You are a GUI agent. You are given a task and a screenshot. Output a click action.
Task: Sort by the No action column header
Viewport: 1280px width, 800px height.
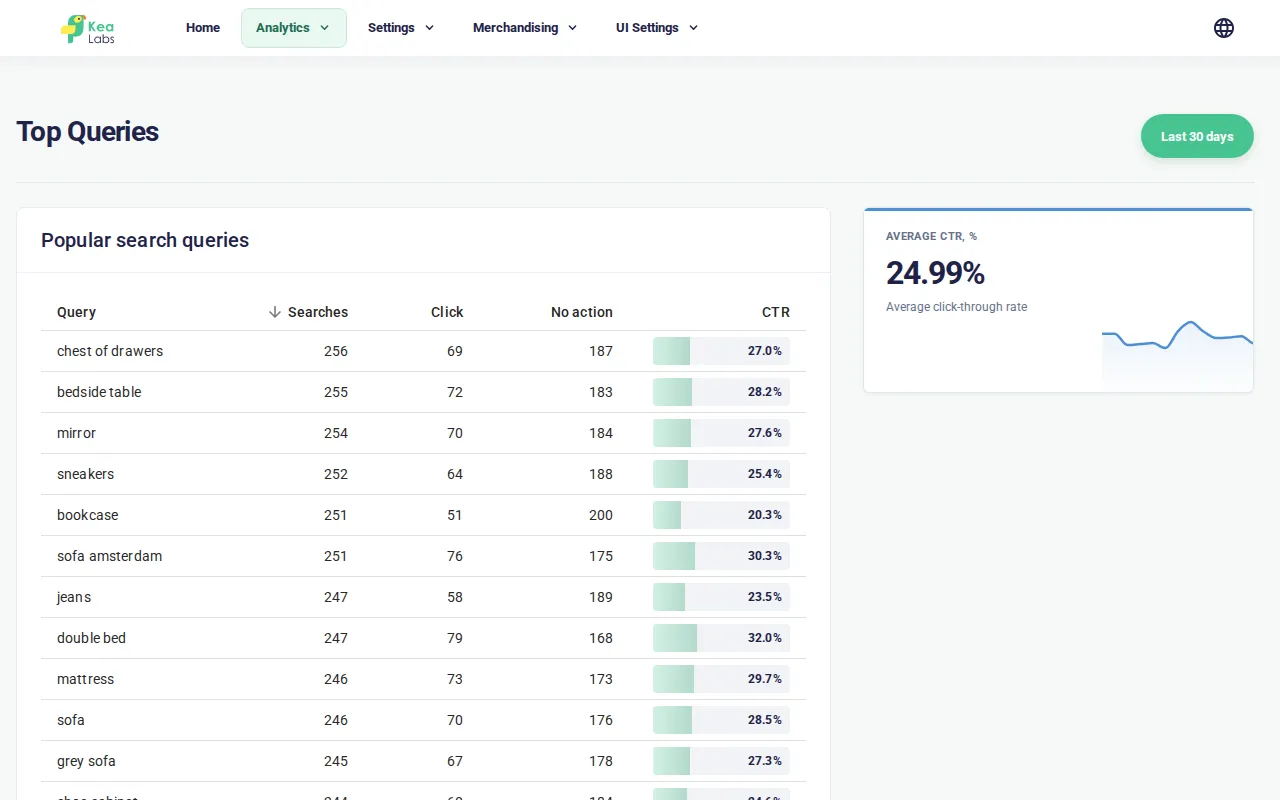tap(582, 312)
